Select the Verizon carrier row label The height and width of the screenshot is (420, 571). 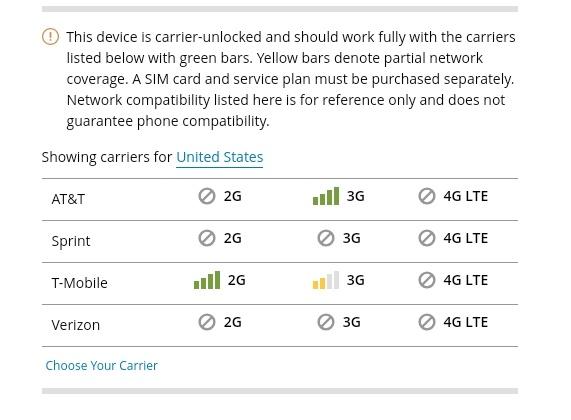[x=75, y=325]
